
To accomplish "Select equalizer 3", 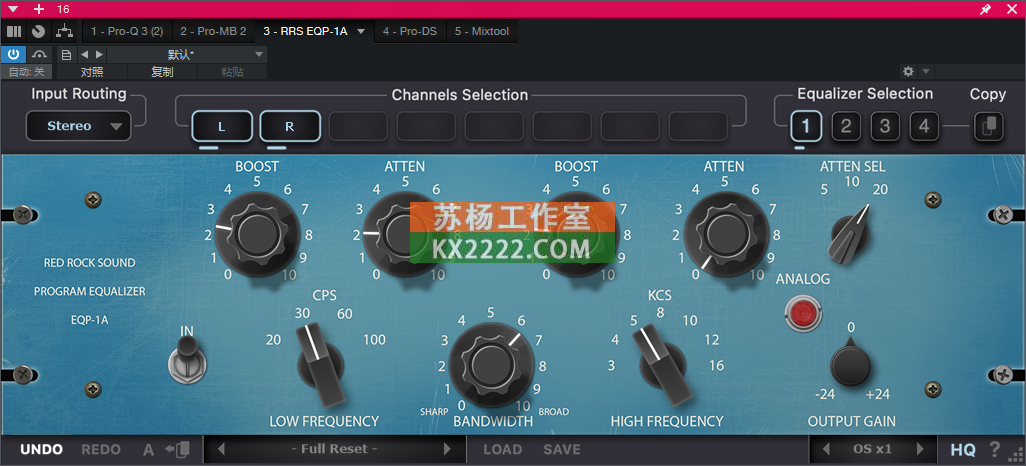I will (885, 126).
